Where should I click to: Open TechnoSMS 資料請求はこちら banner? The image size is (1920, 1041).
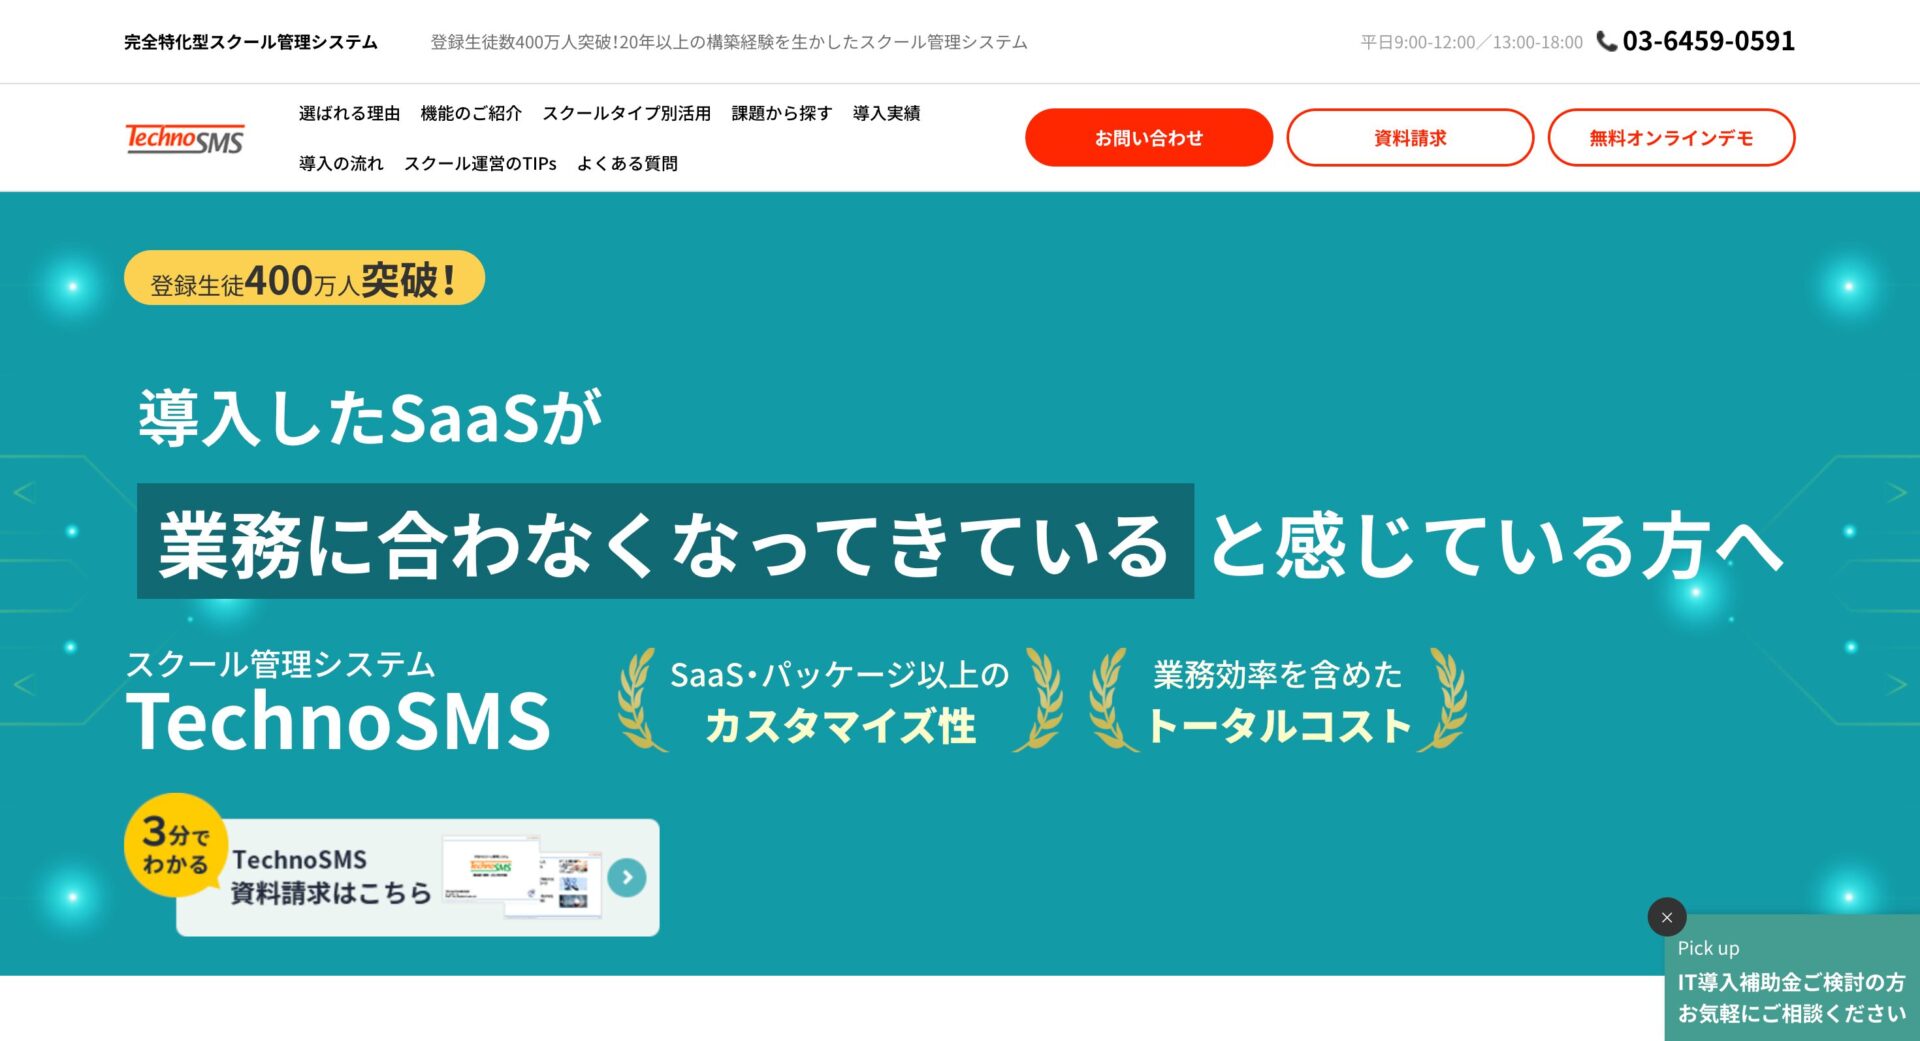tap(418, 877)
